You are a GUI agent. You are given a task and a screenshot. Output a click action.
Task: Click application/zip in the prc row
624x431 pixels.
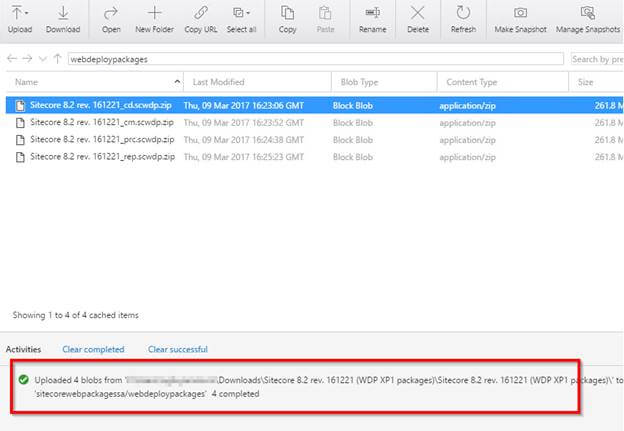click(467, 140)
